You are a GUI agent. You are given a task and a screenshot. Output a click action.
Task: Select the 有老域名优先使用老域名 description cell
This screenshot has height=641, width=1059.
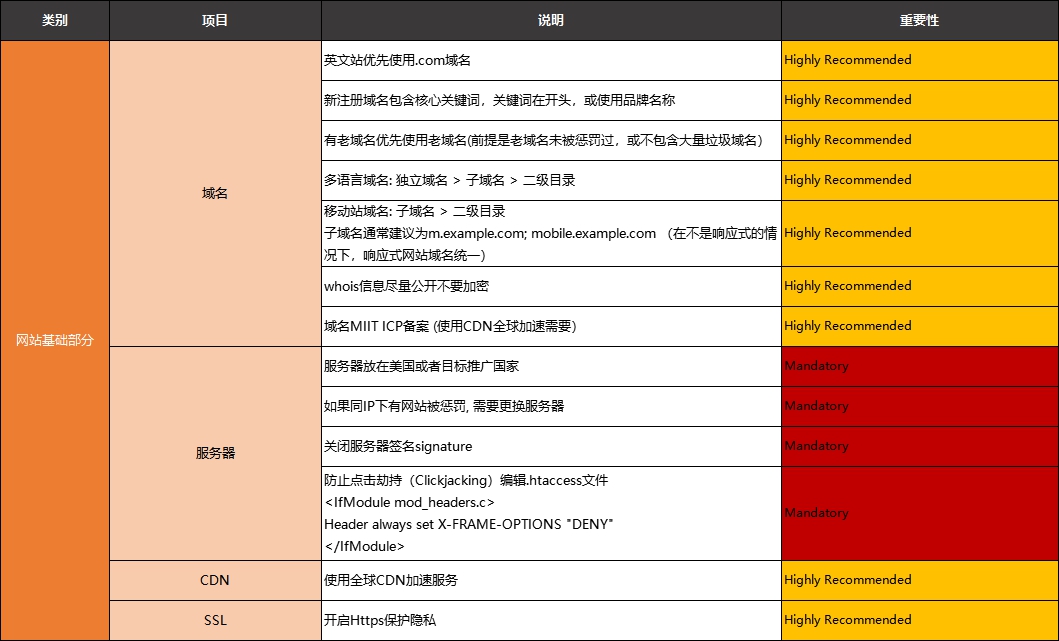point(551,140)
